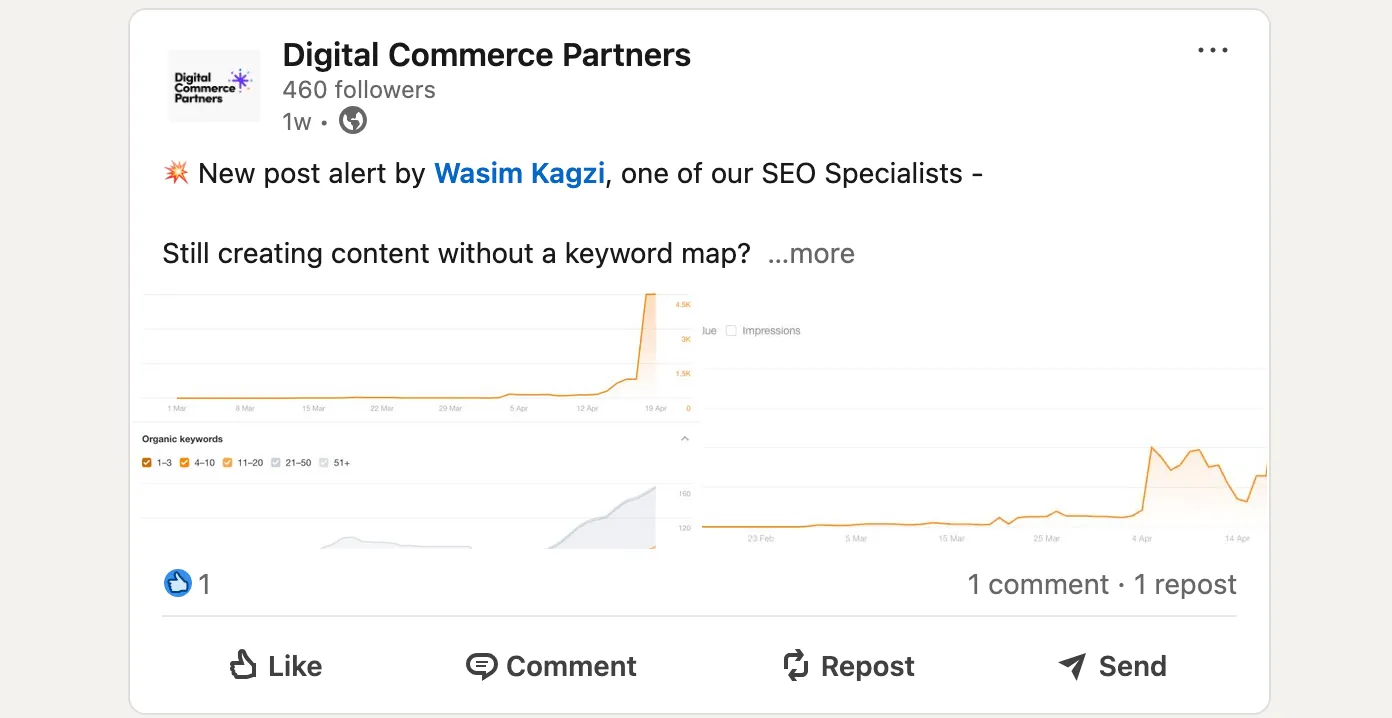
Task: Click the globe post-visibility icon
Action: 352,121
